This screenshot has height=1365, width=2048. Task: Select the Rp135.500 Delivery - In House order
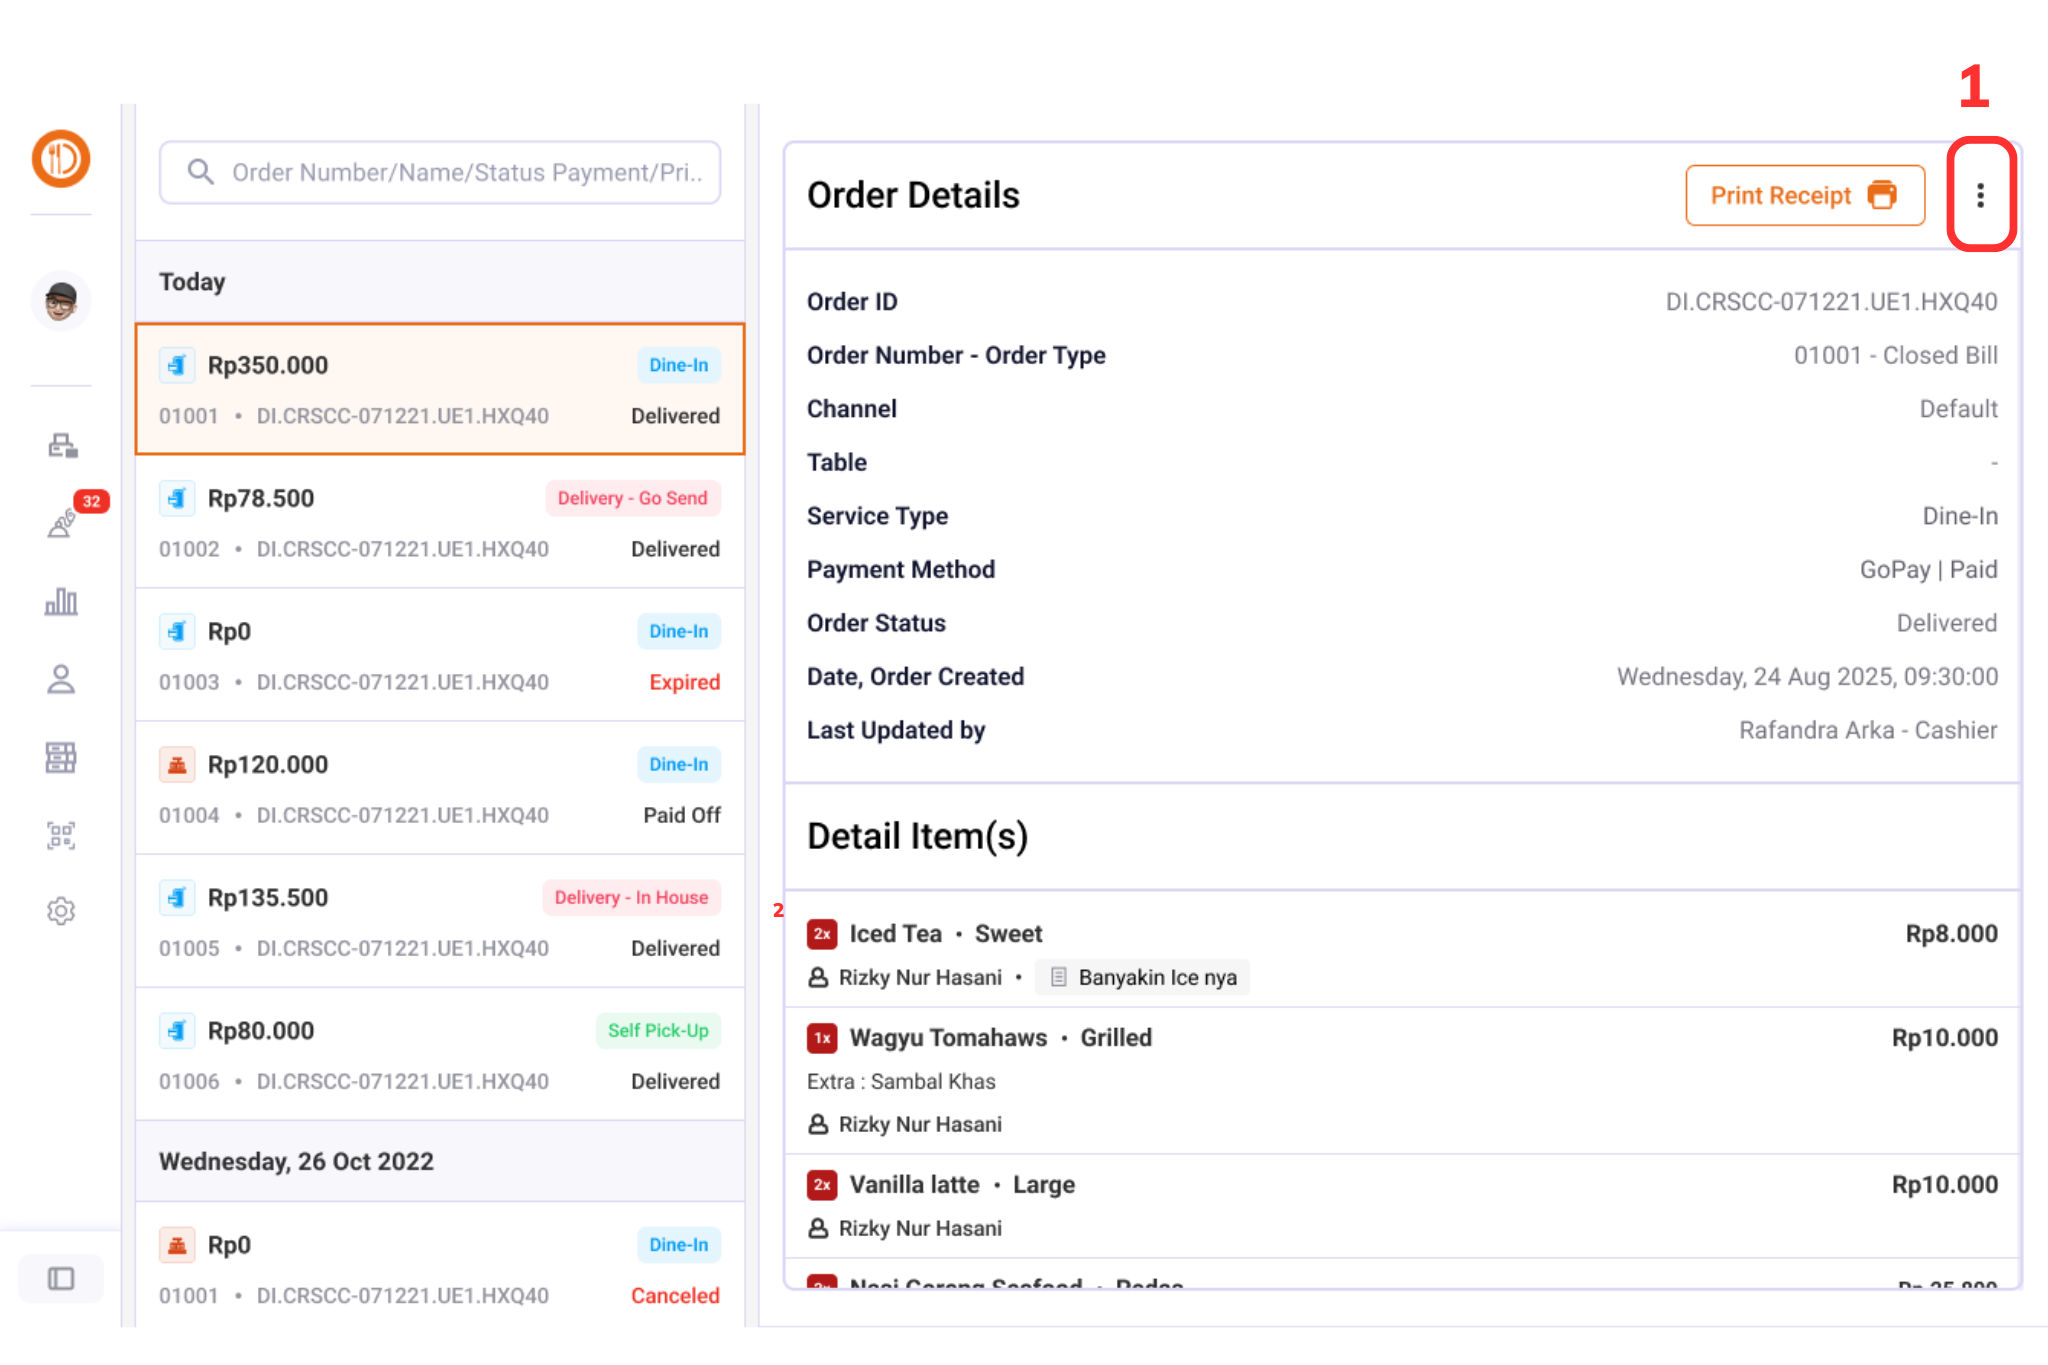click(x=440, y=921)
